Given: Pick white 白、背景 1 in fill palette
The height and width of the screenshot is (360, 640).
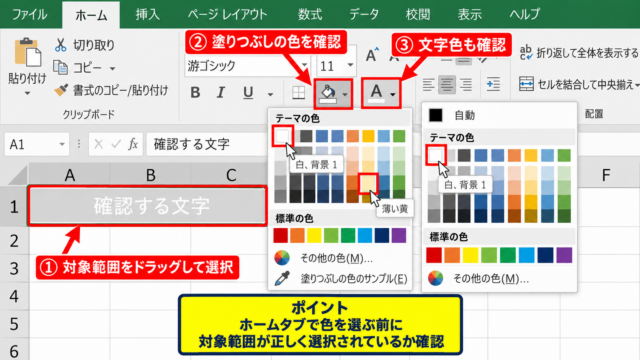Looking at the screenshot, I should pos(282,136).
